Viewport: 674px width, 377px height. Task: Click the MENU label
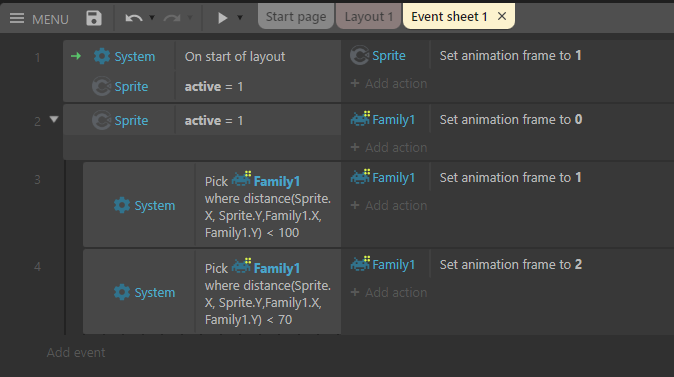tap(50, 19)
